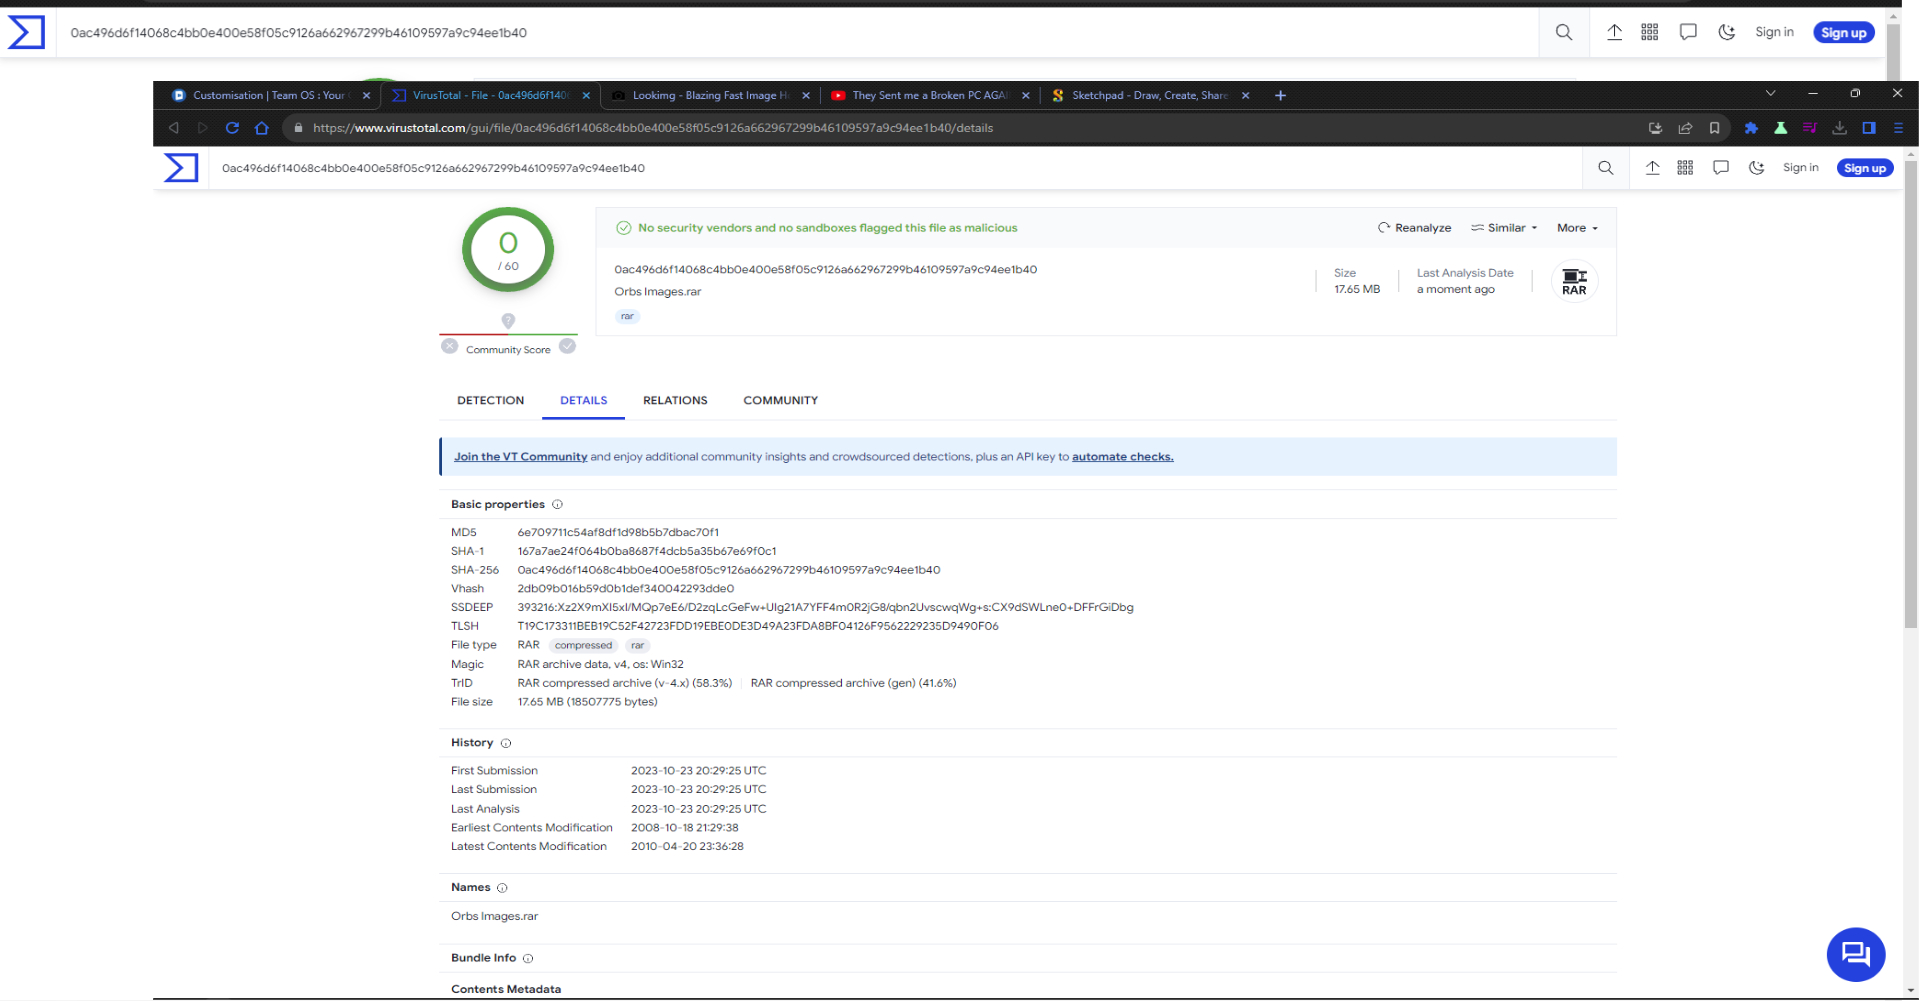The image size is (1920, 1001).
Task: Click purple music playlist icon in toolbar
Action: click(x=1810, y=128)
